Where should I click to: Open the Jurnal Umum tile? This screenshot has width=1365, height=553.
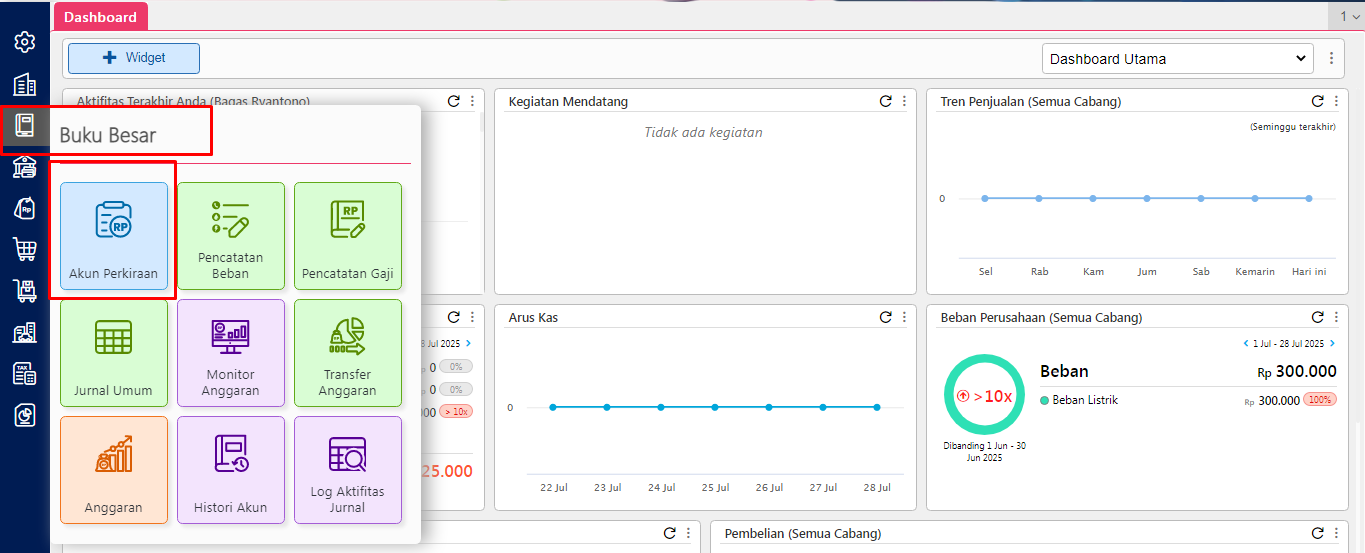coord(113,353)
